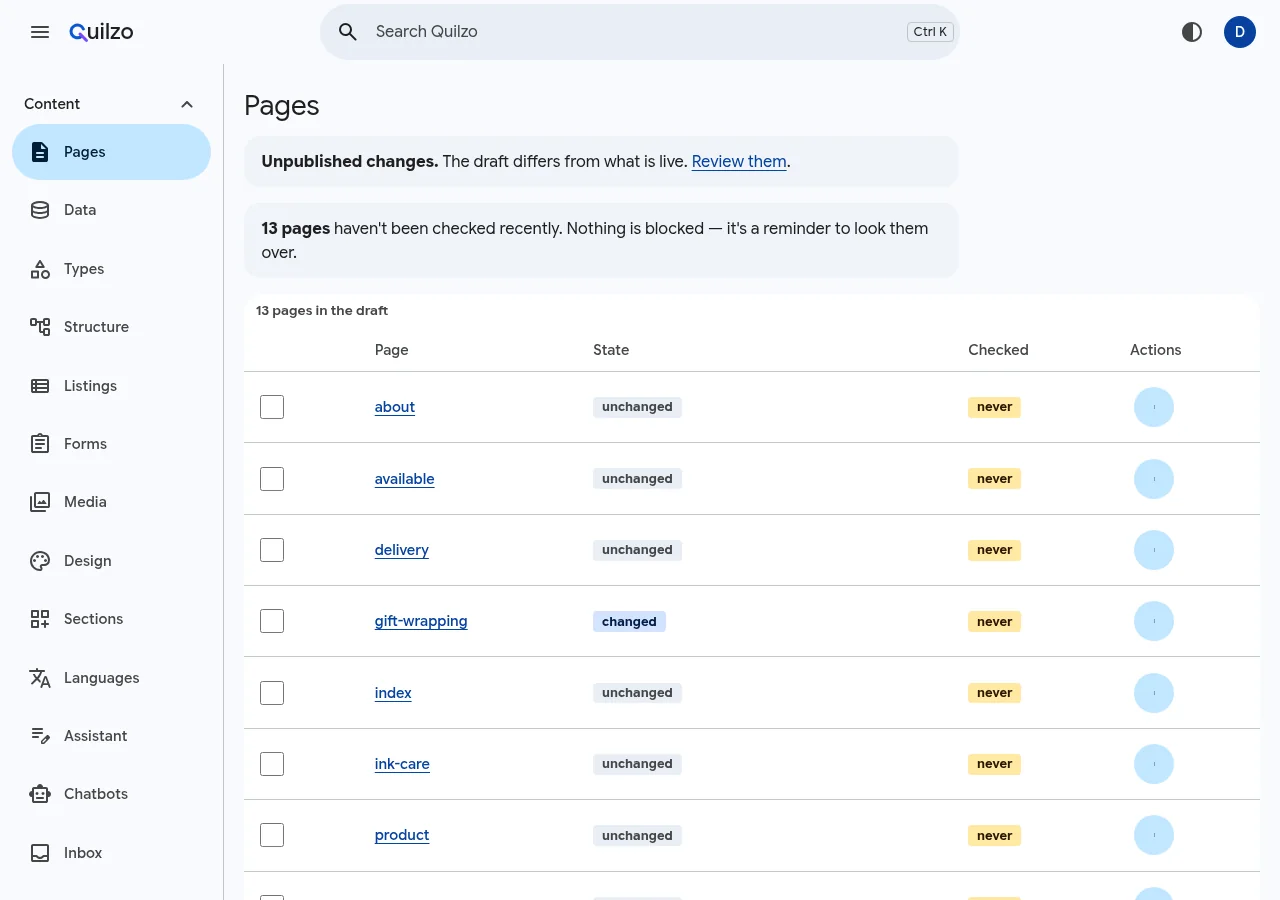The width and height of the screenshot is (1280, 900).
Task: Check the product page checkbox
Action: (x=272, y=835)
